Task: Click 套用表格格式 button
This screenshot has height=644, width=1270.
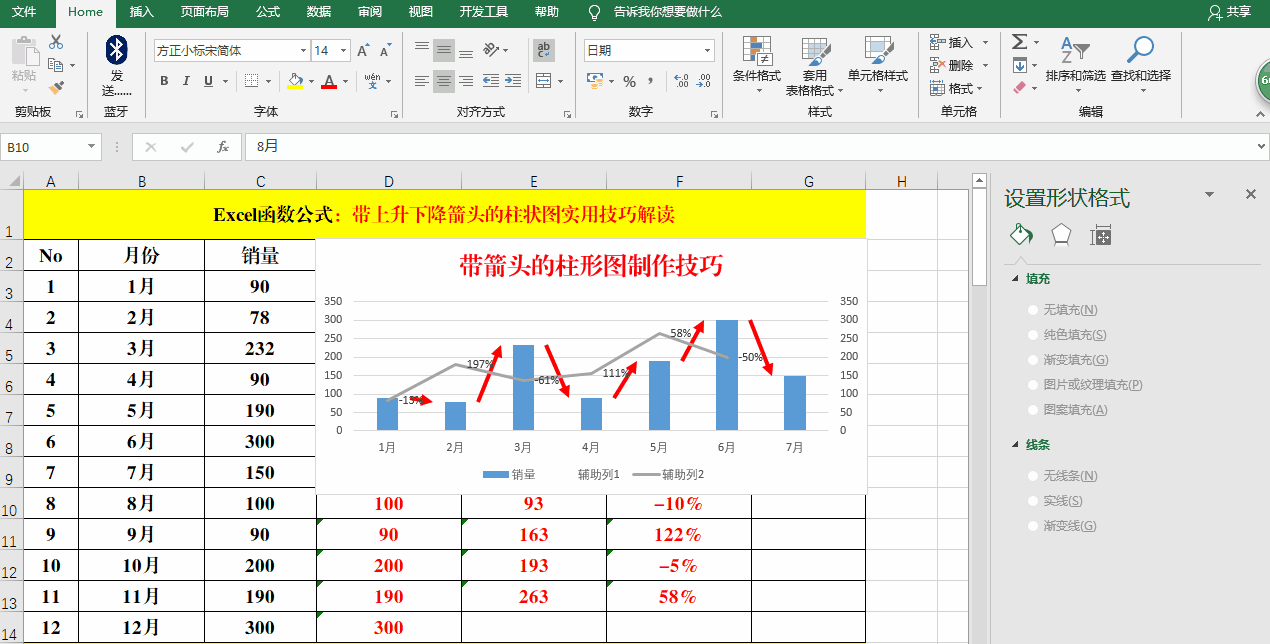Action: point(814,66)
